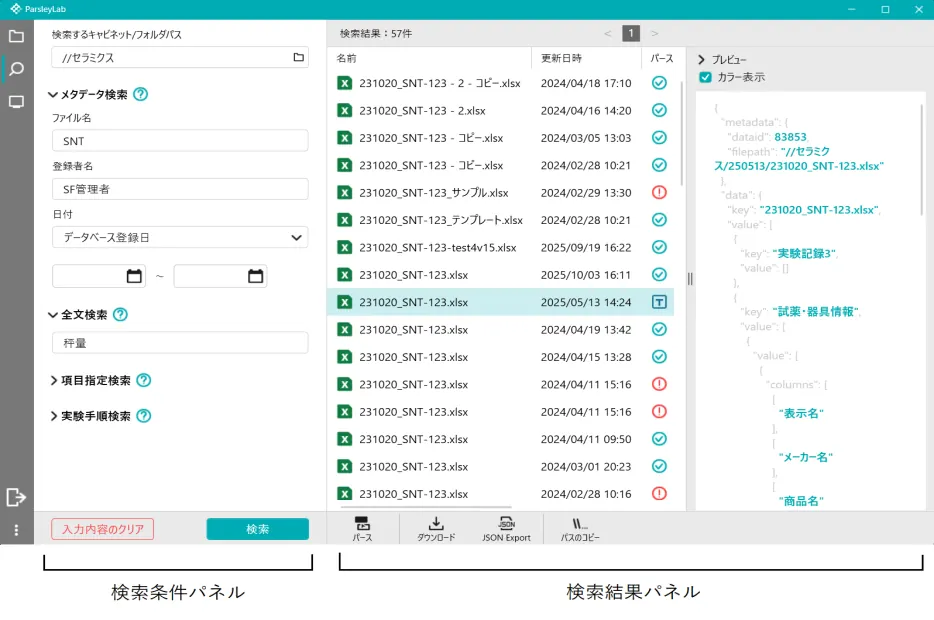Select the search magnifier sidebar icon
The image size is (934, 620).
click(17, 69)
